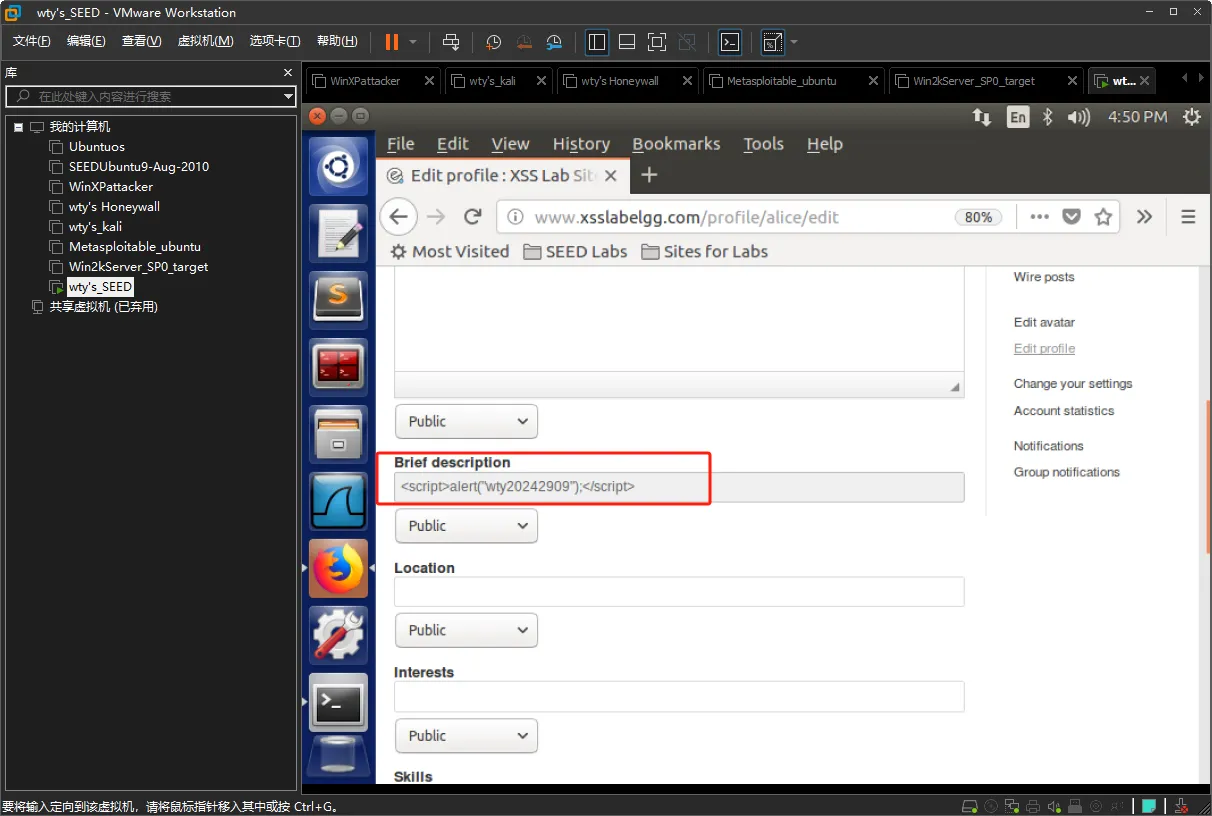Open page actions three-dots menu
The width and height of the screenshot is (1212, 816).
[1039, 217]
